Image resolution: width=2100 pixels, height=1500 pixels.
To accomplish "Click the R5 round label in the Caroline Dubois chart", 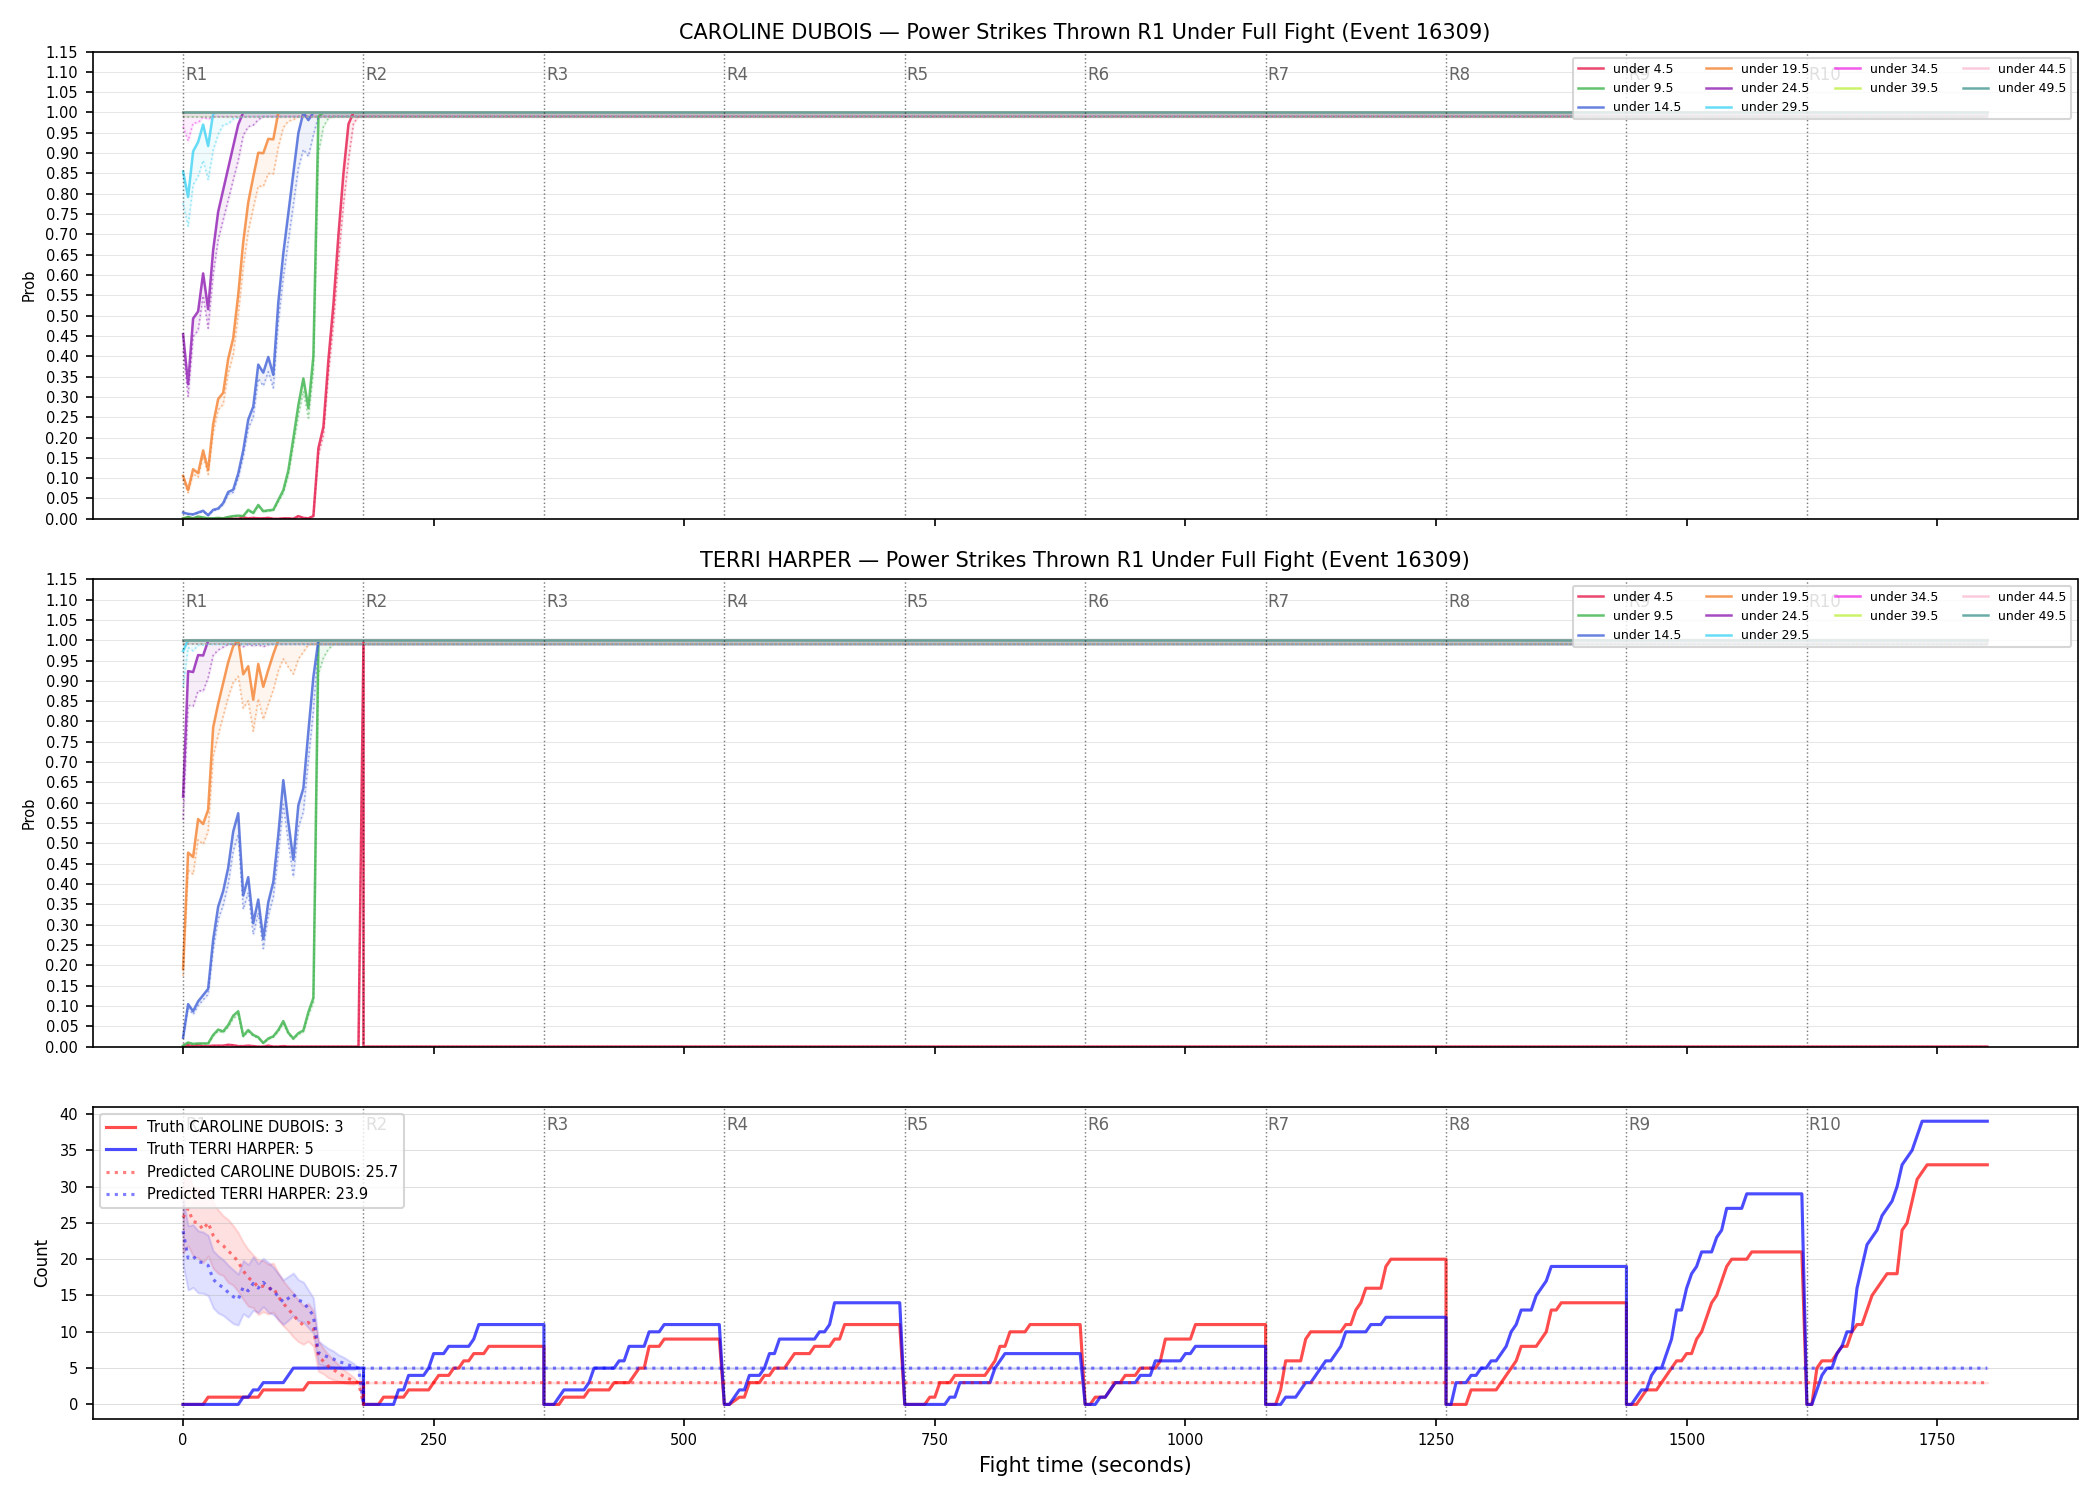I will click(x=917, y=74).
